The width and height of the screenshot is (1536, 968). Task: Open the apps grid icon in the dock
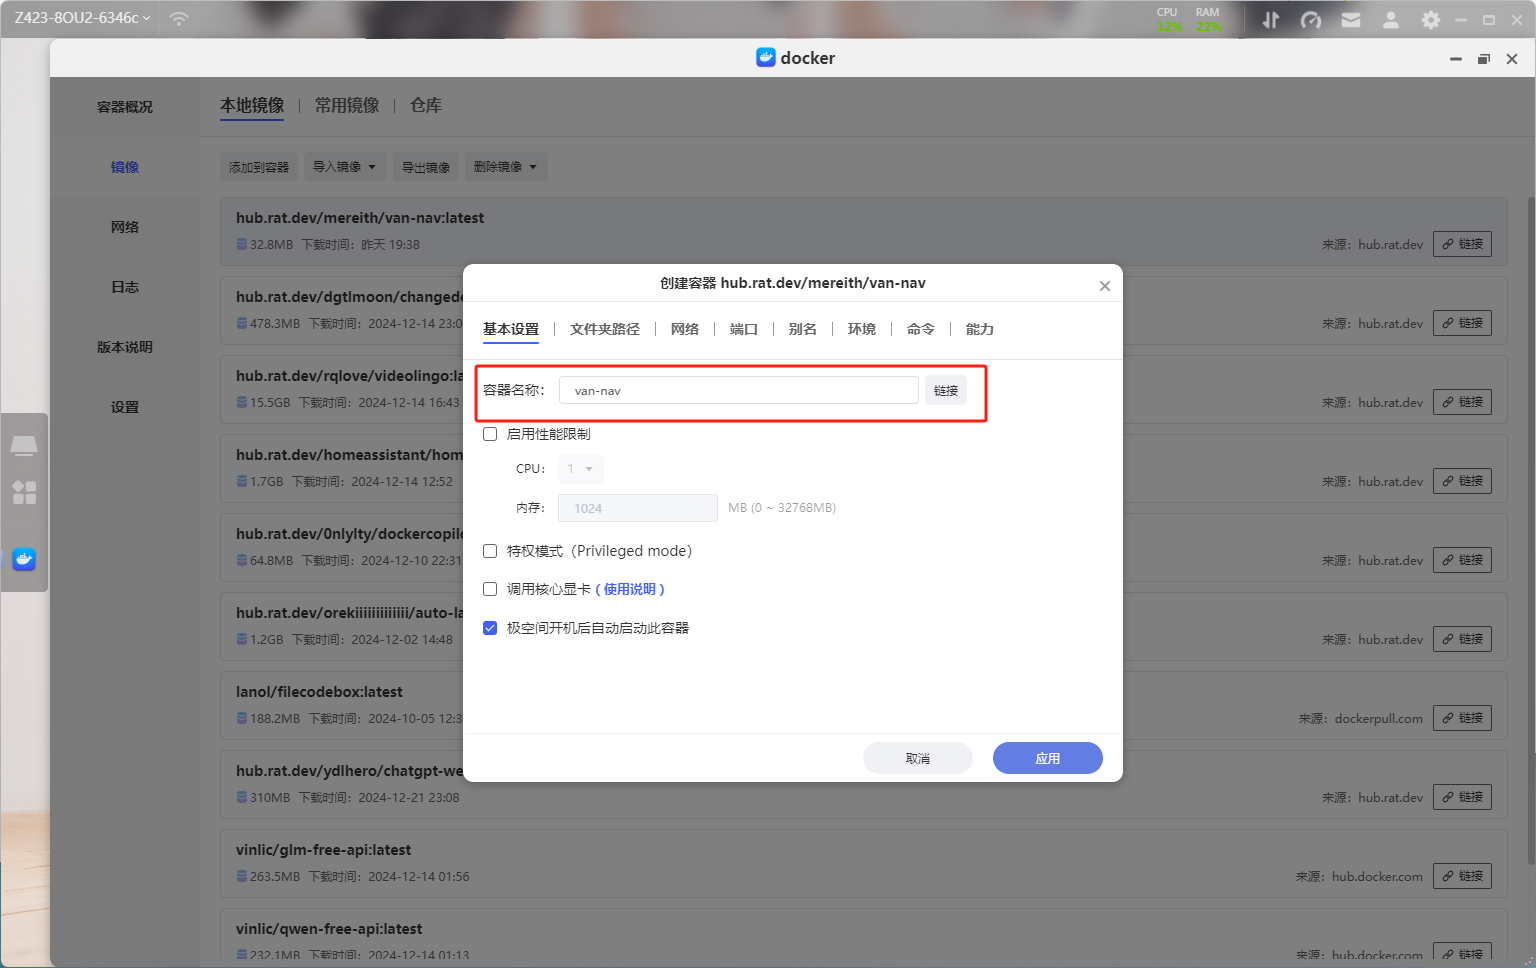[x=24, y=492]
